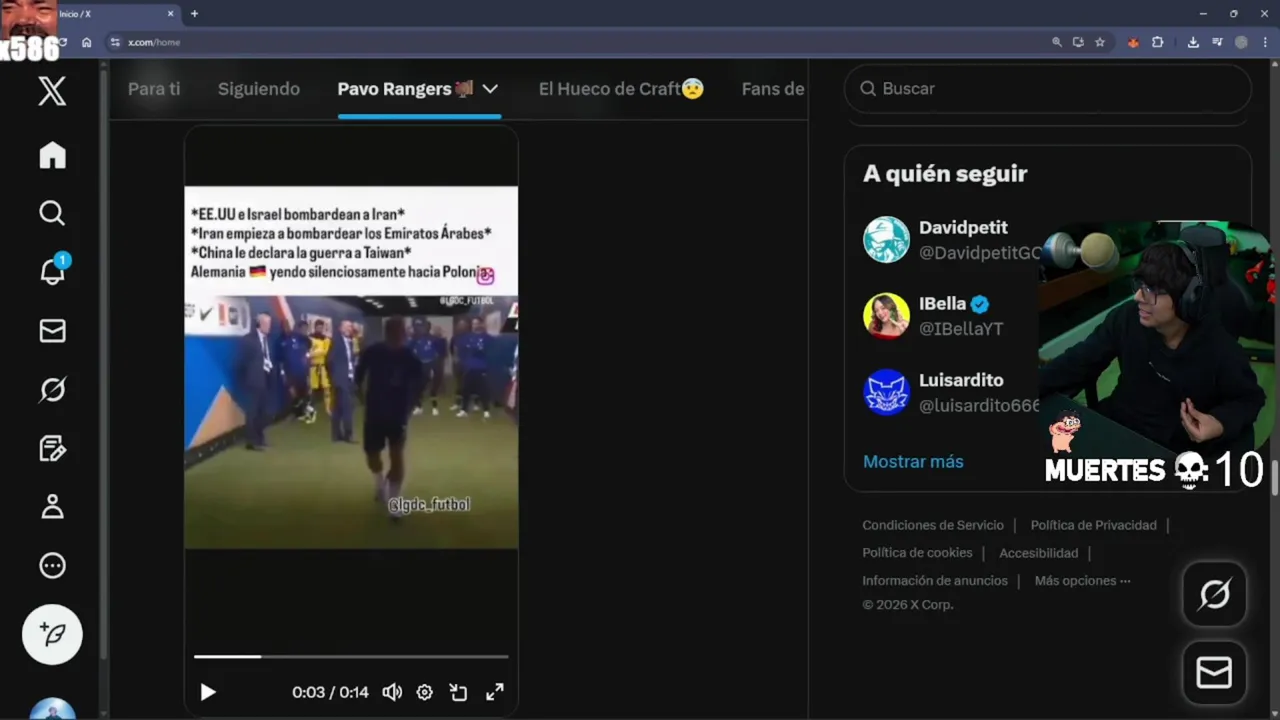Click browser home button

point(87,42)
